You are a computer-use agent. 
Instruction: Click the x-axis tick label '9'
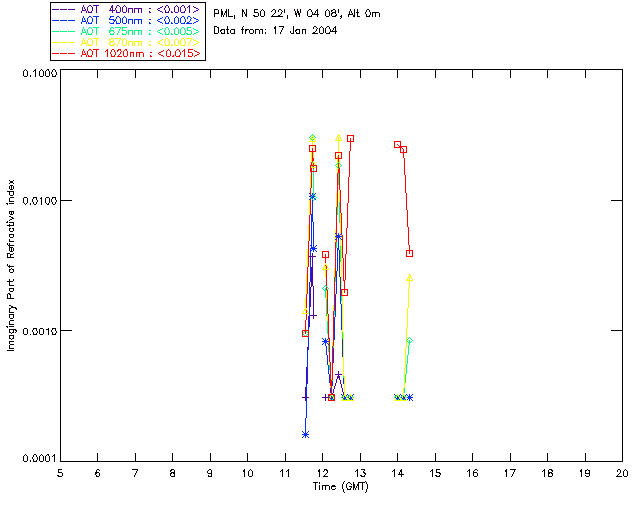(x=210, y=473)
